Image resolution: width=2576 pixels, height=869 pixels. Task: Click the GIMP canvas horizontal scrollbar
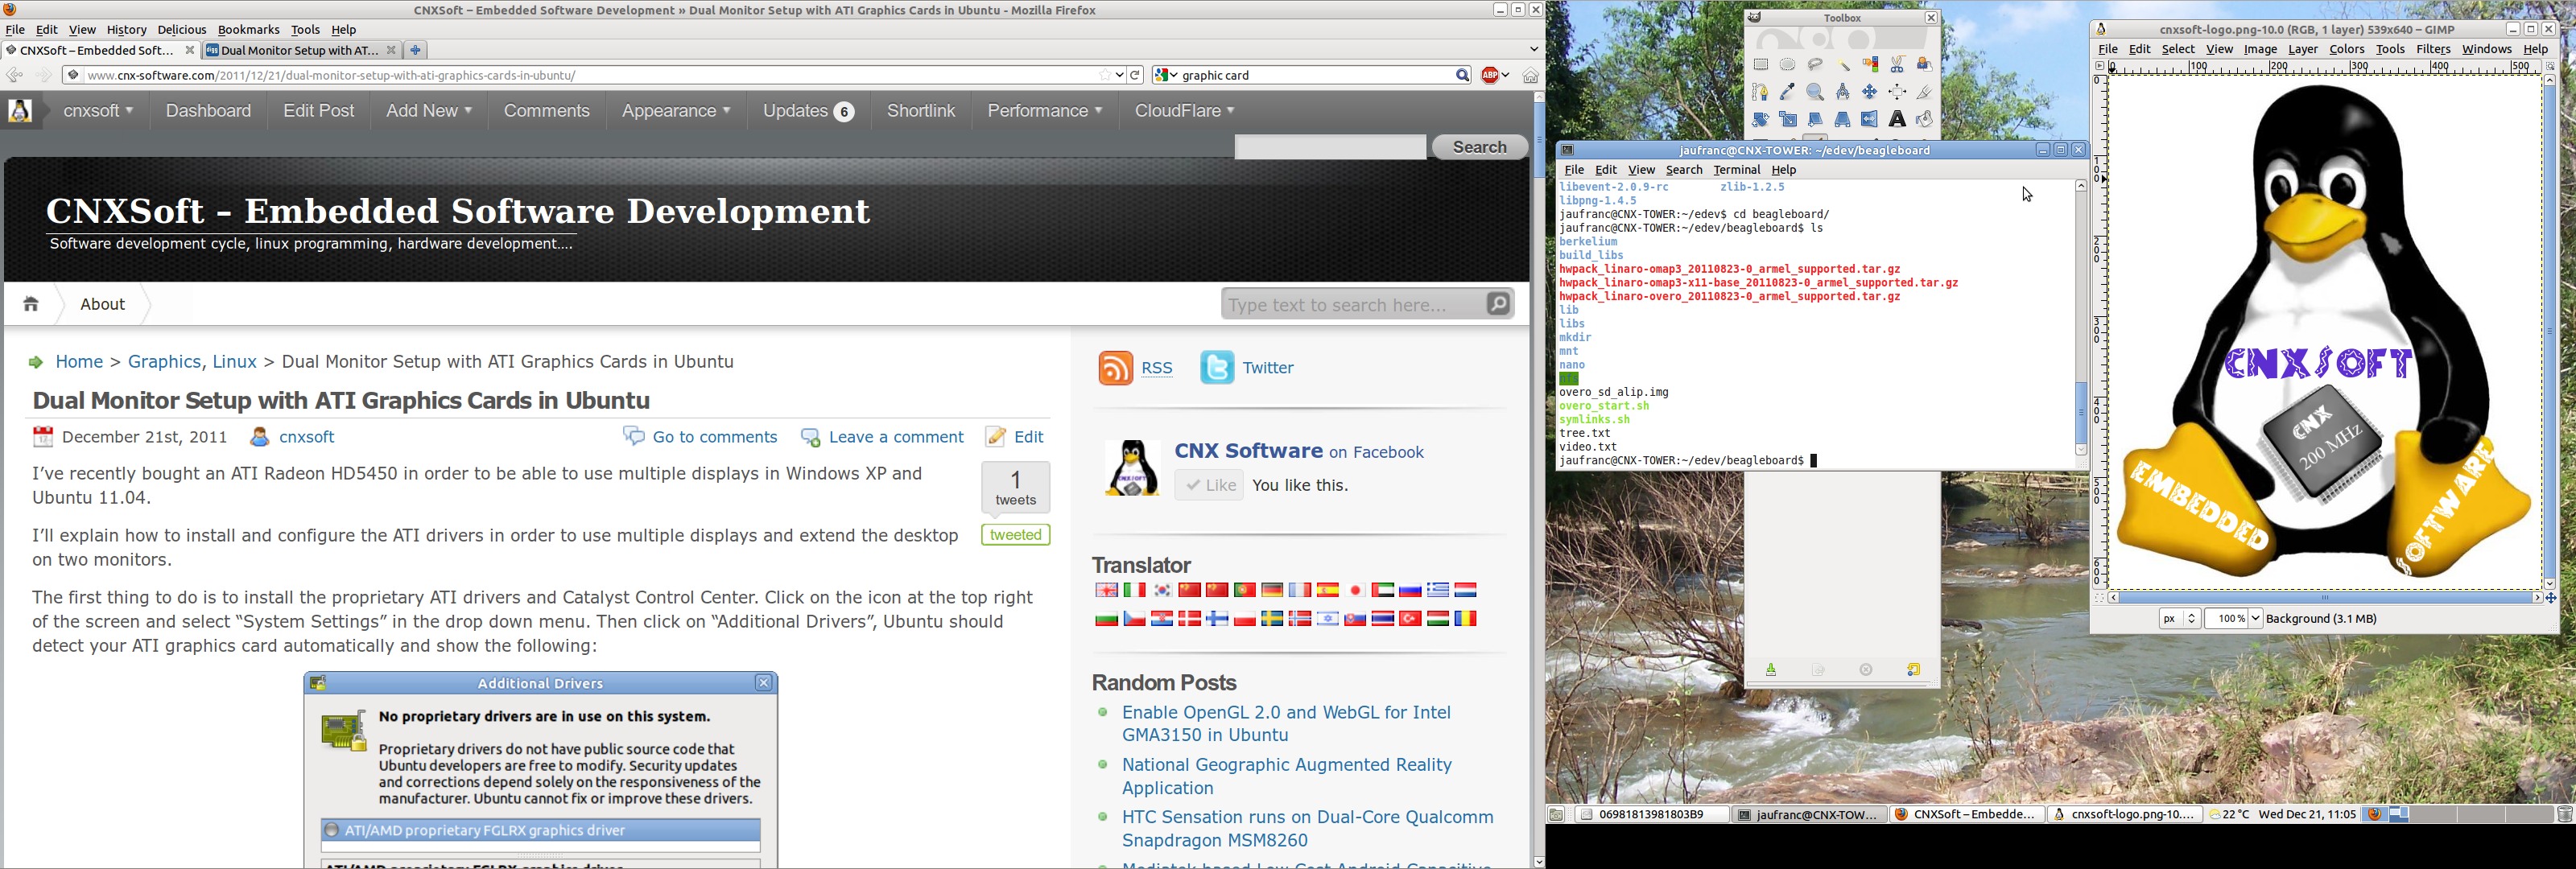[x=2325, y=598]
